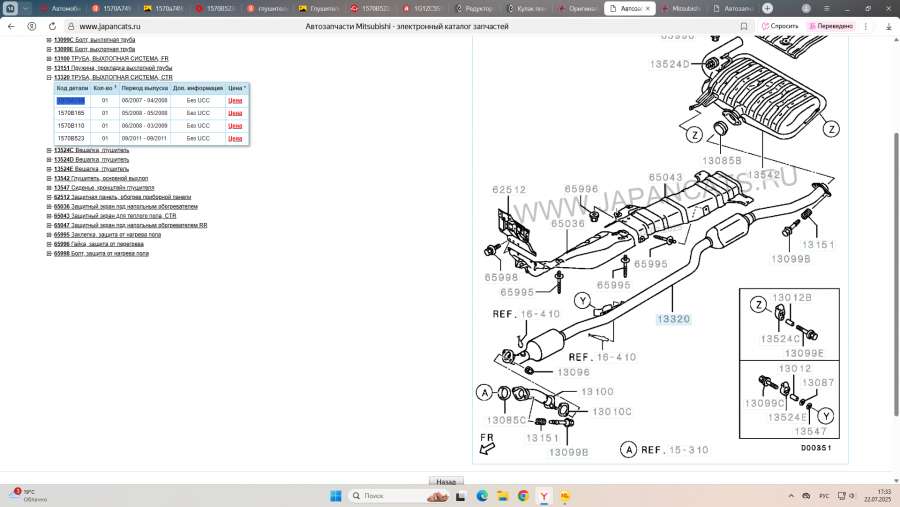Screen dimensions: 900x507
Task: Open the downloads arrow icon in toolbar
Action: click(889, 26)
